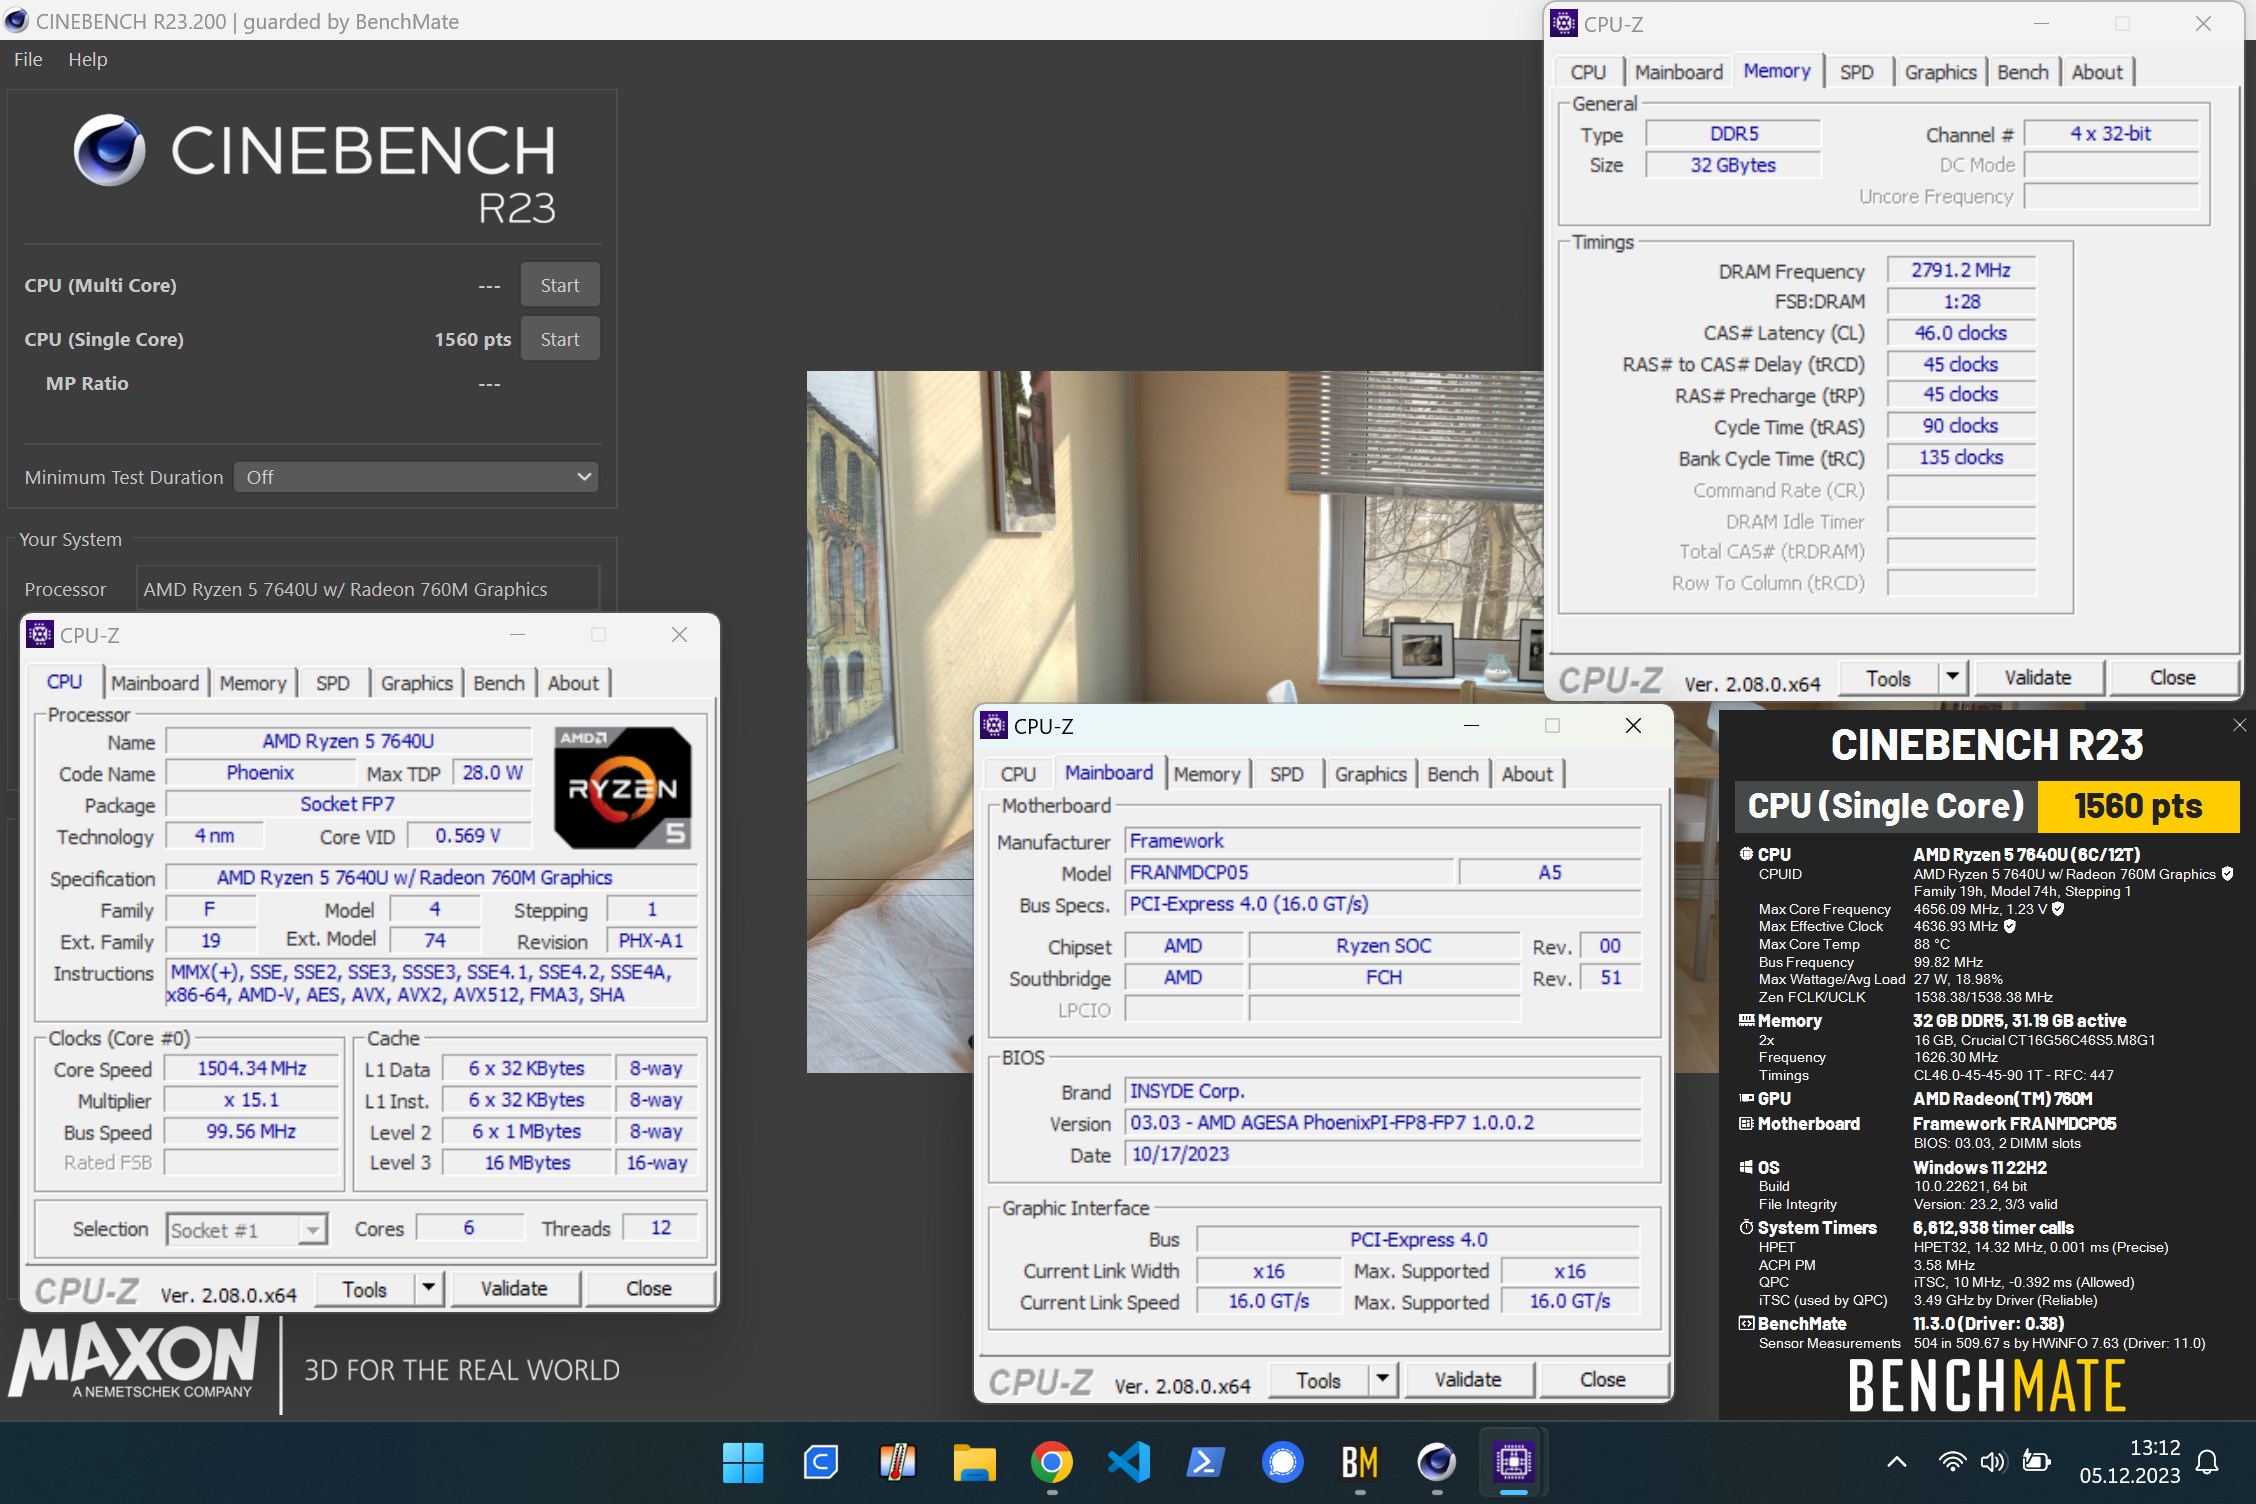Click the 1560 pts score in BenchMate overlay
Image resolution: width=2256 pixels, height=1504 pixels.
tap(2138, 806)
